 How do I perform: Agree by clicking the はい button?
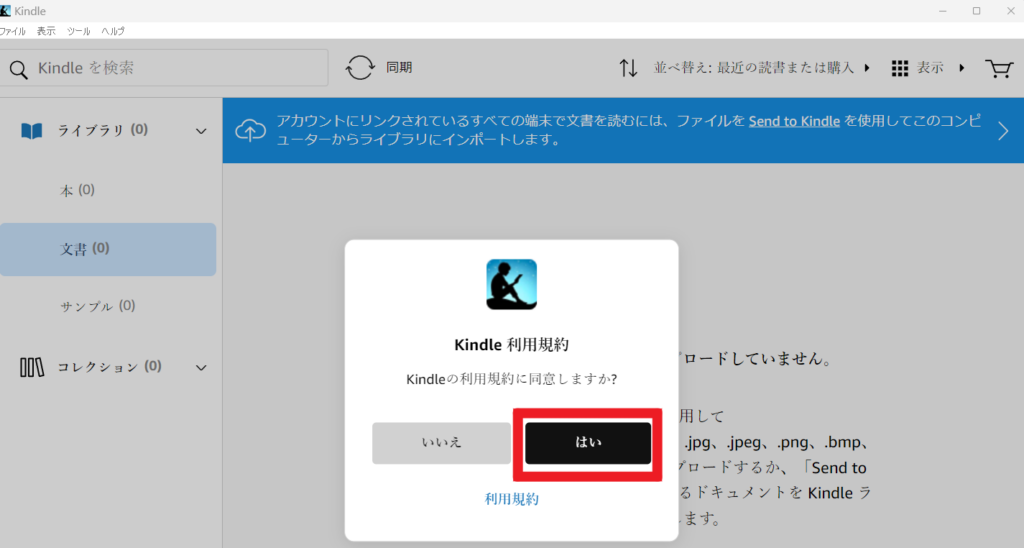pyautogui.click(x=588, y=443)
